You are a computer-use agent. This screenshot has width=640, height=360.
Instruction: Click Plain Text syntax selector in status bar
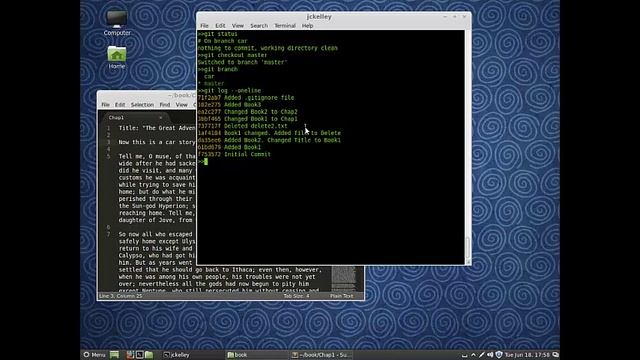(342, 296)
